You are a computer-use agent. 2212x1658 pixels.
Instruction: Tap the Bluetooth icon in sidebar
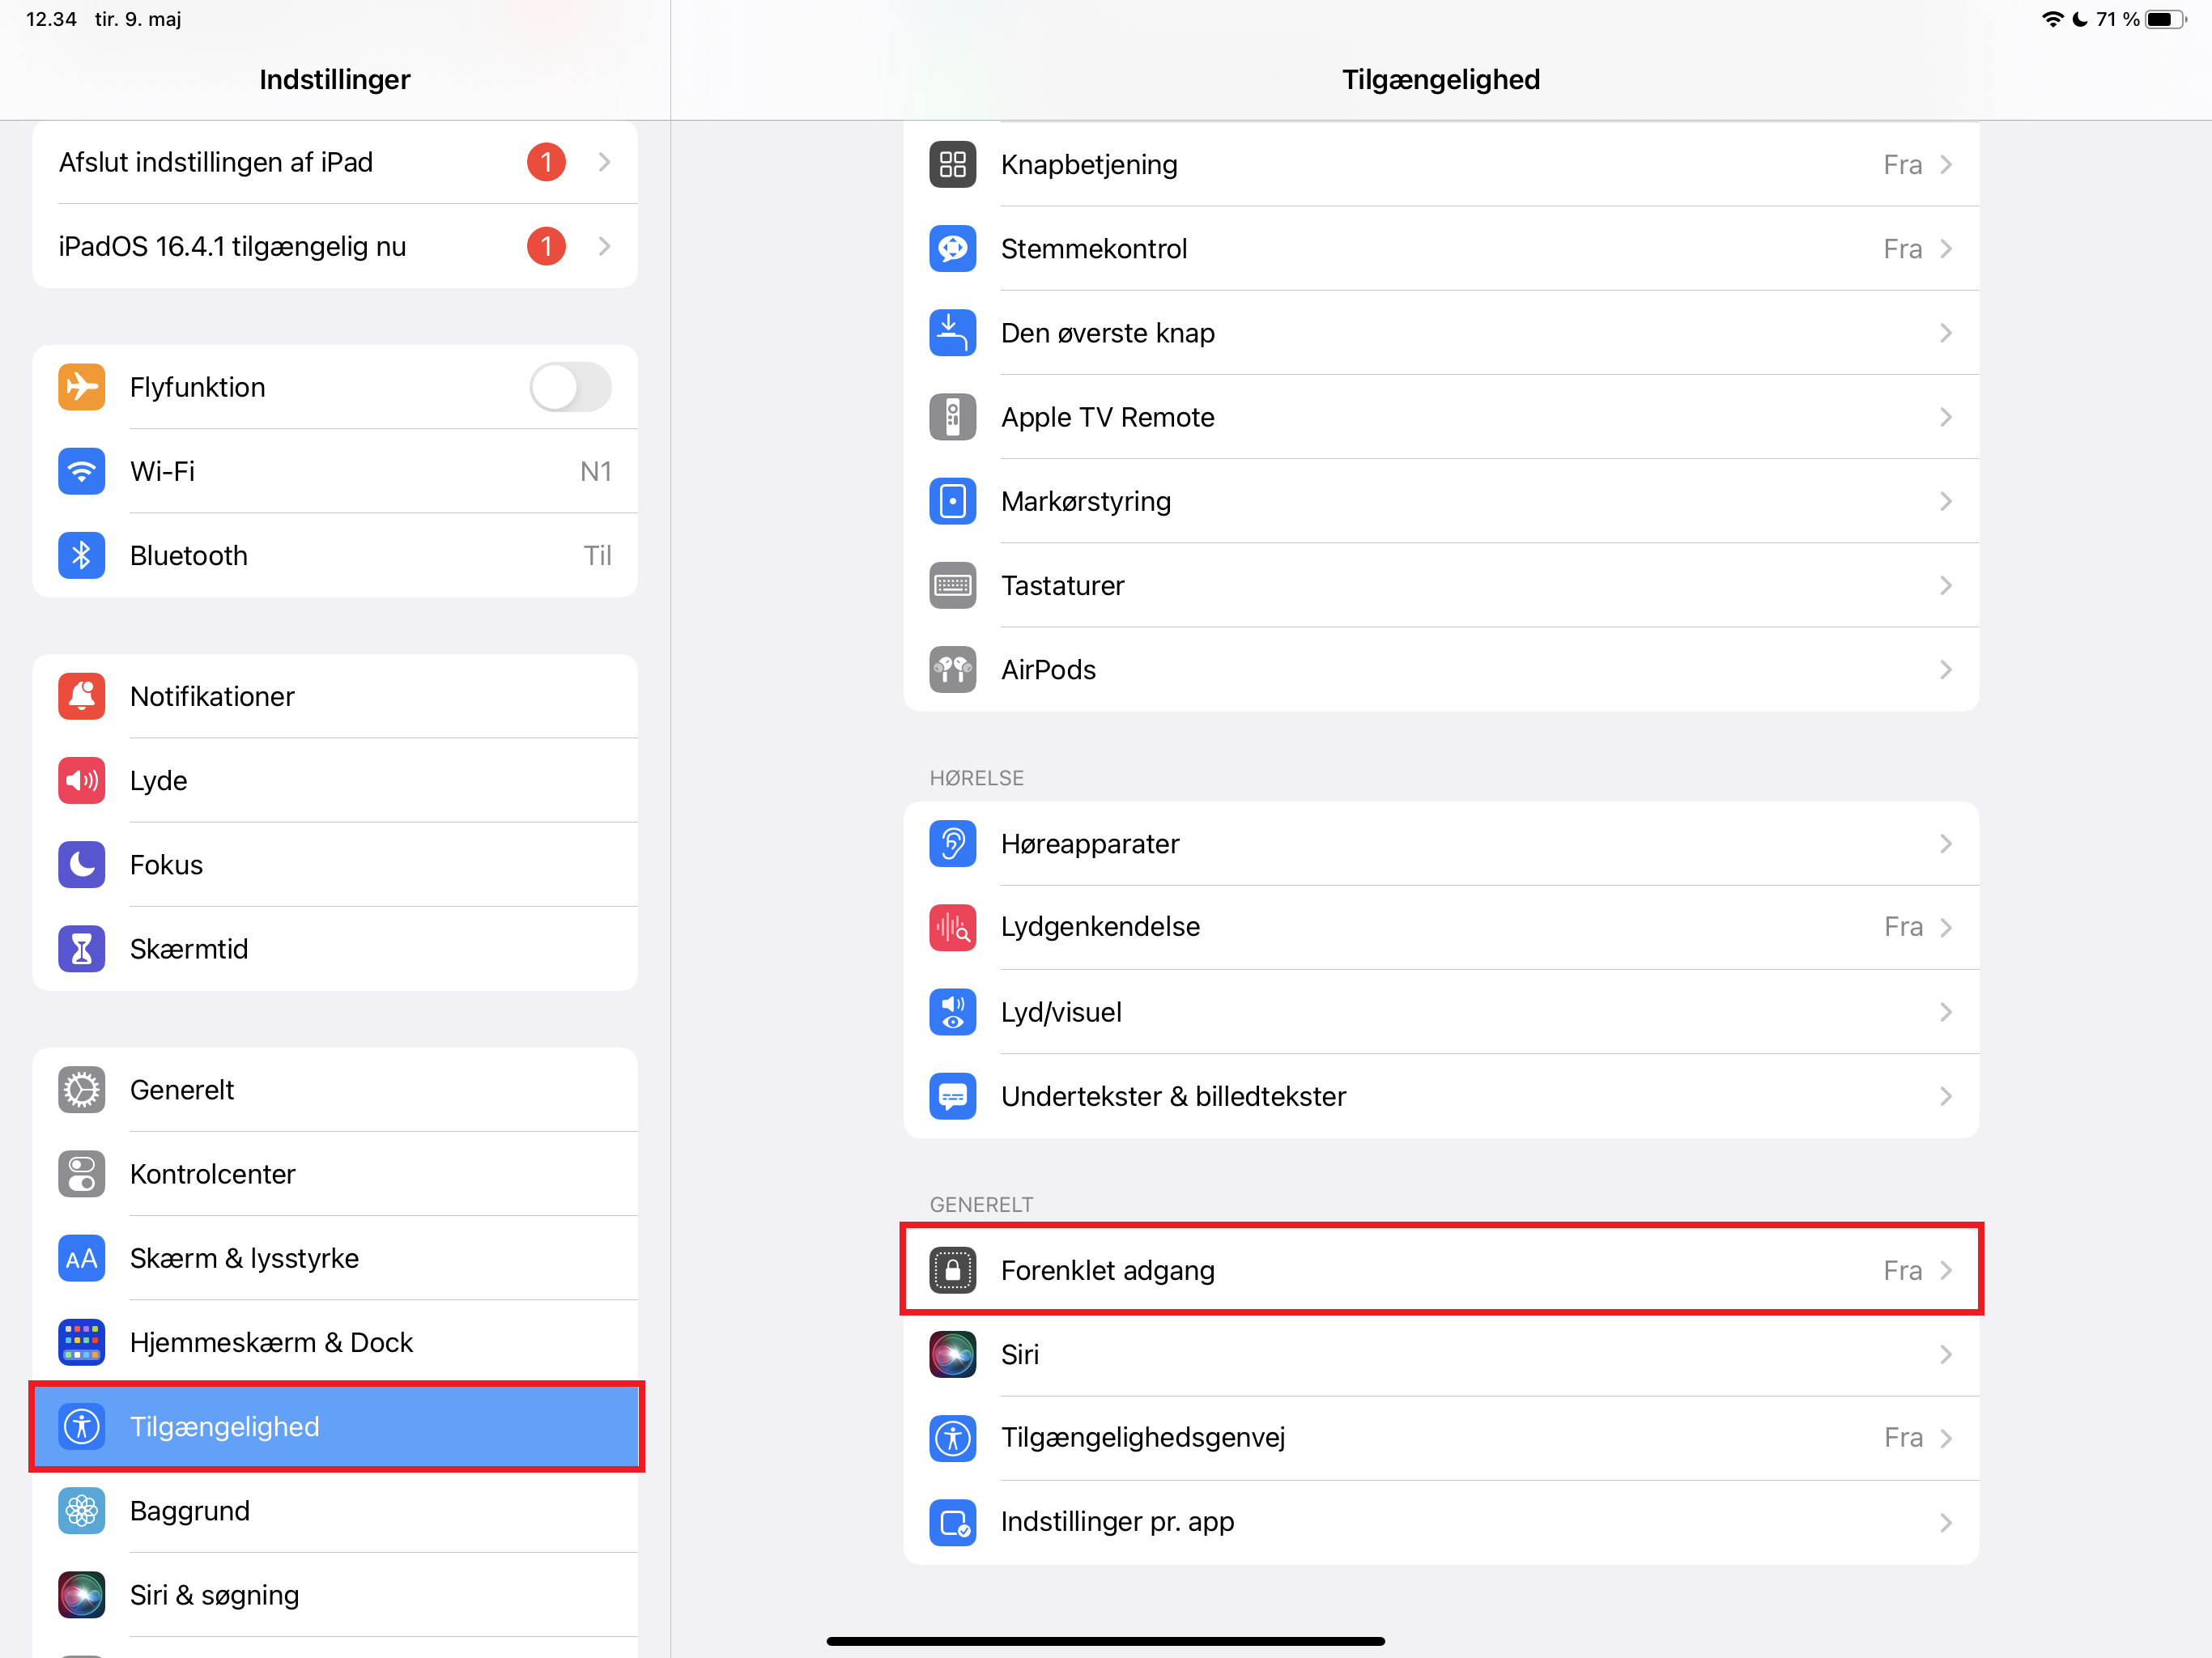(81, 555)
